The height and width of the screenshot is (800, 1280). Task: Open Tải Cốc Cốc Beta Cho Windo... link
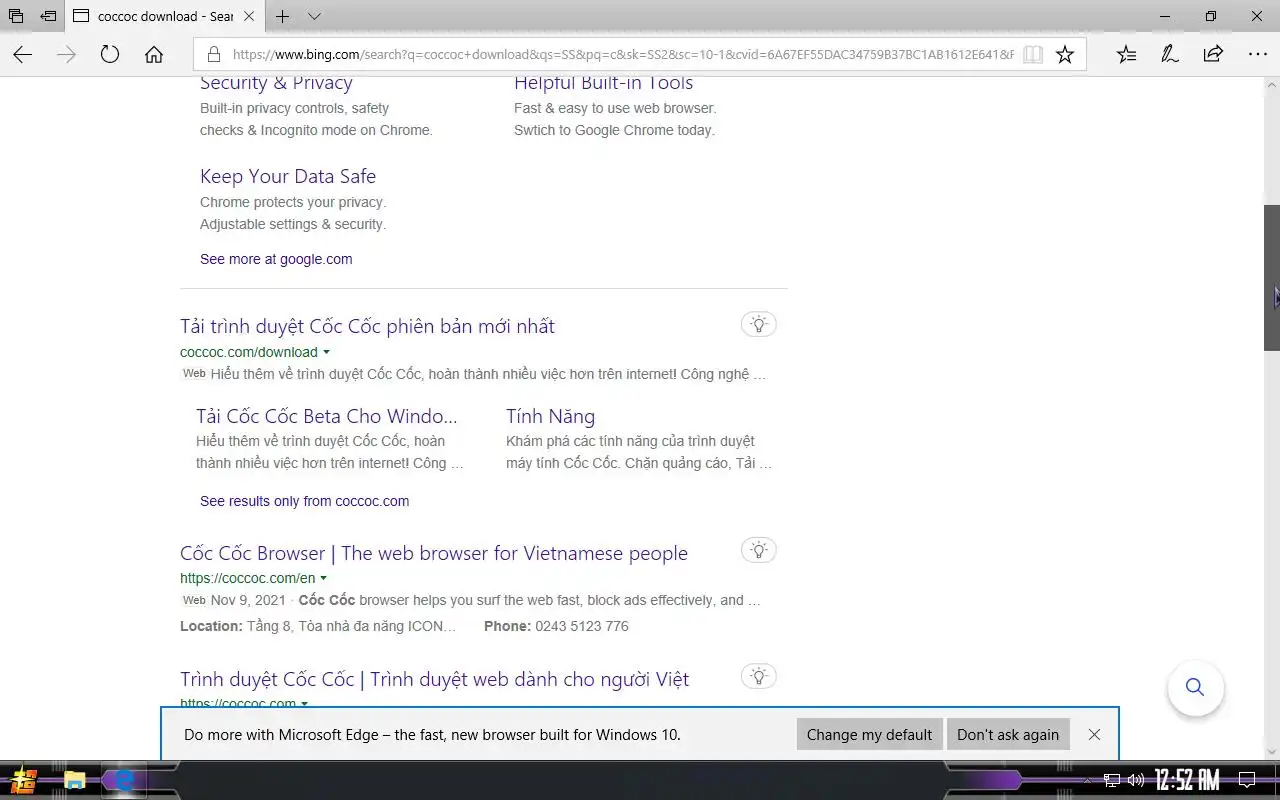pos(326,416)
